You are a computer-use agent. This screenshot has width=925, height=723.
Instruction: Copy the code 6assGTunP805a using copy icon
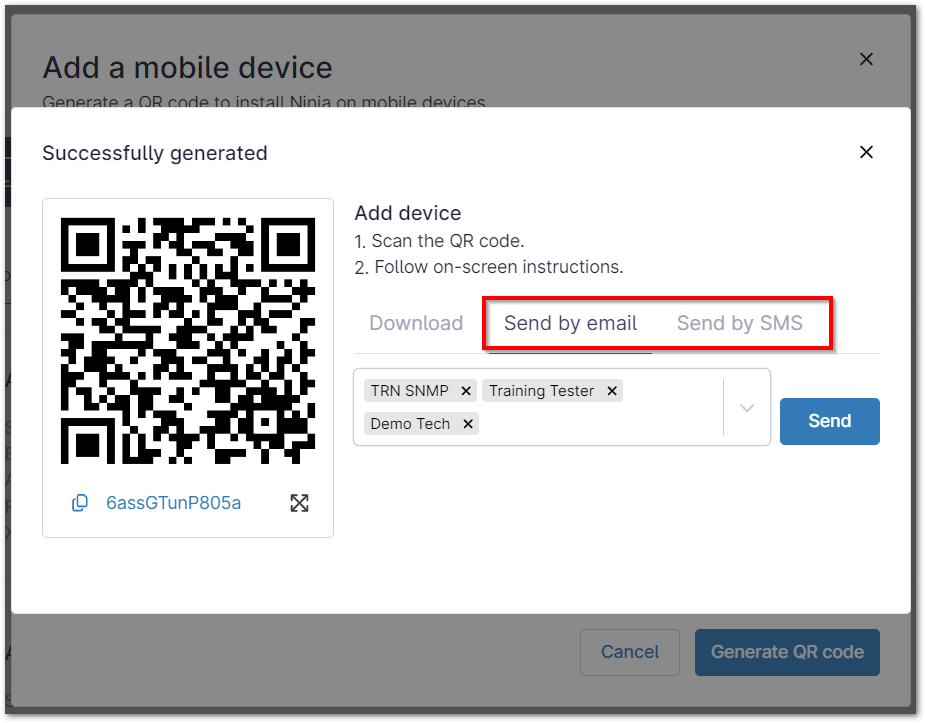(x=80, y=502)
